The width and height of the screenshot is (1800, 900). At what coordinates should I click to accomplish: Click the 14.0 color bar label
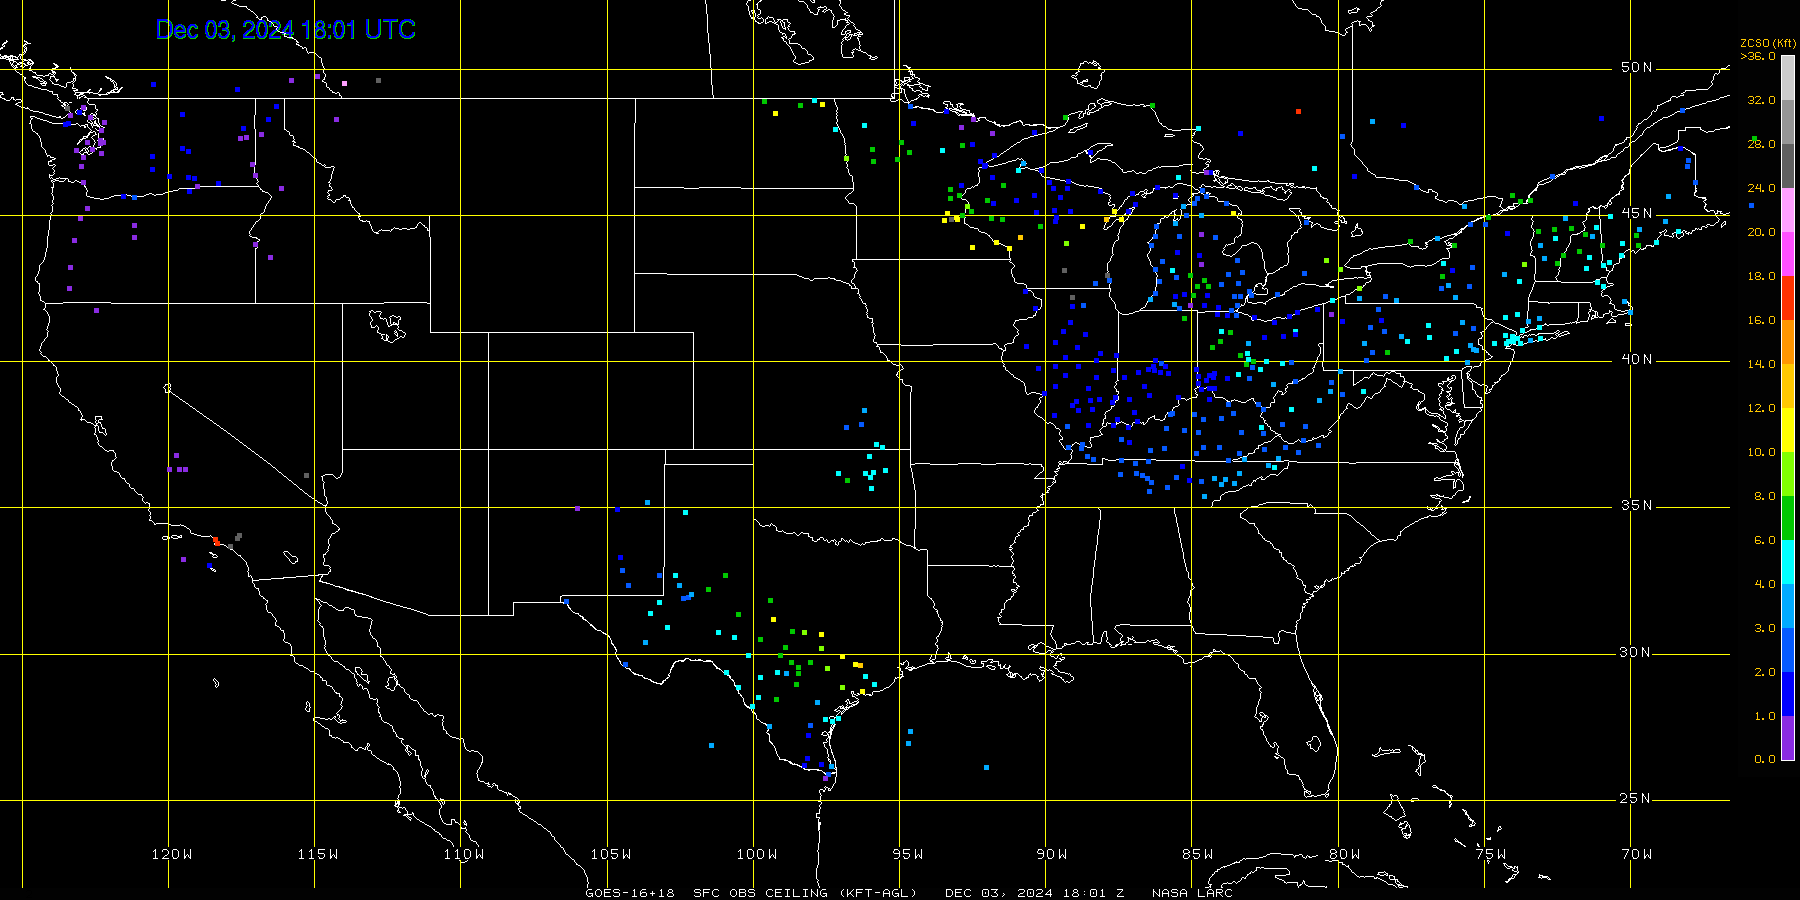click(1761, 364)
